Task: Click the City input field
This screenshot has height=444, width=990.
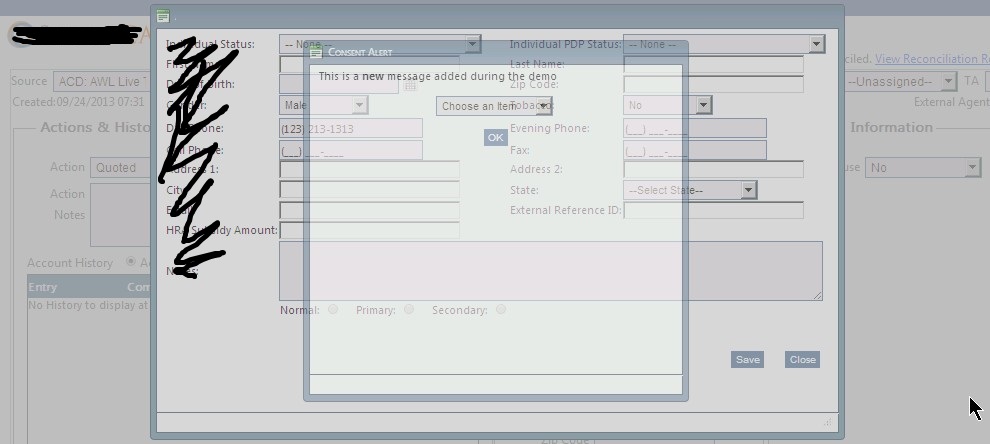Action: pyautogui.click(x=369, y=190)
